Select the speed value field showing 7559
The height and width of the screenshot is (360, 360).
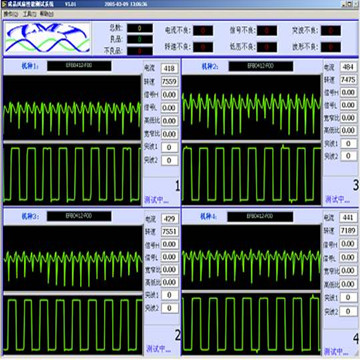tap(170, 82)
